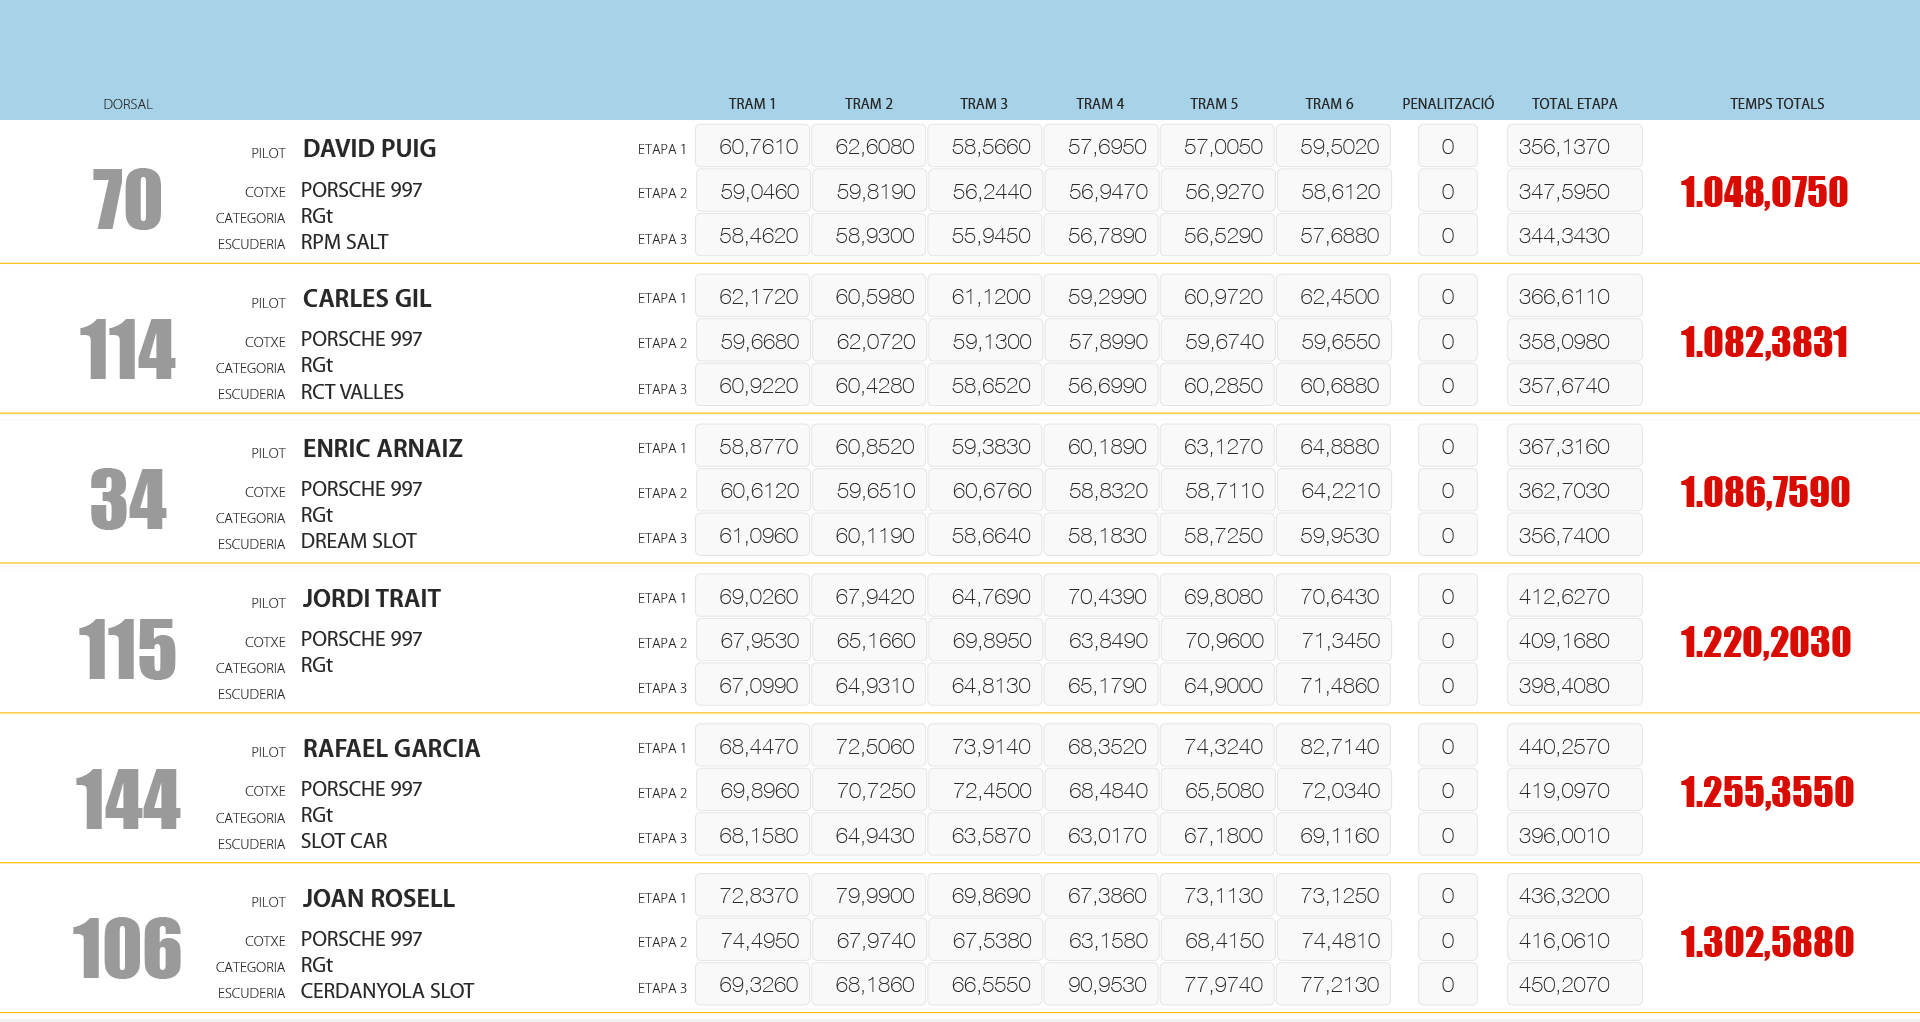Select the TOTAL ETAPA column header
Viewport: 1920px width, 1022px height.
pyautogui.click(x=1574, y=104)
